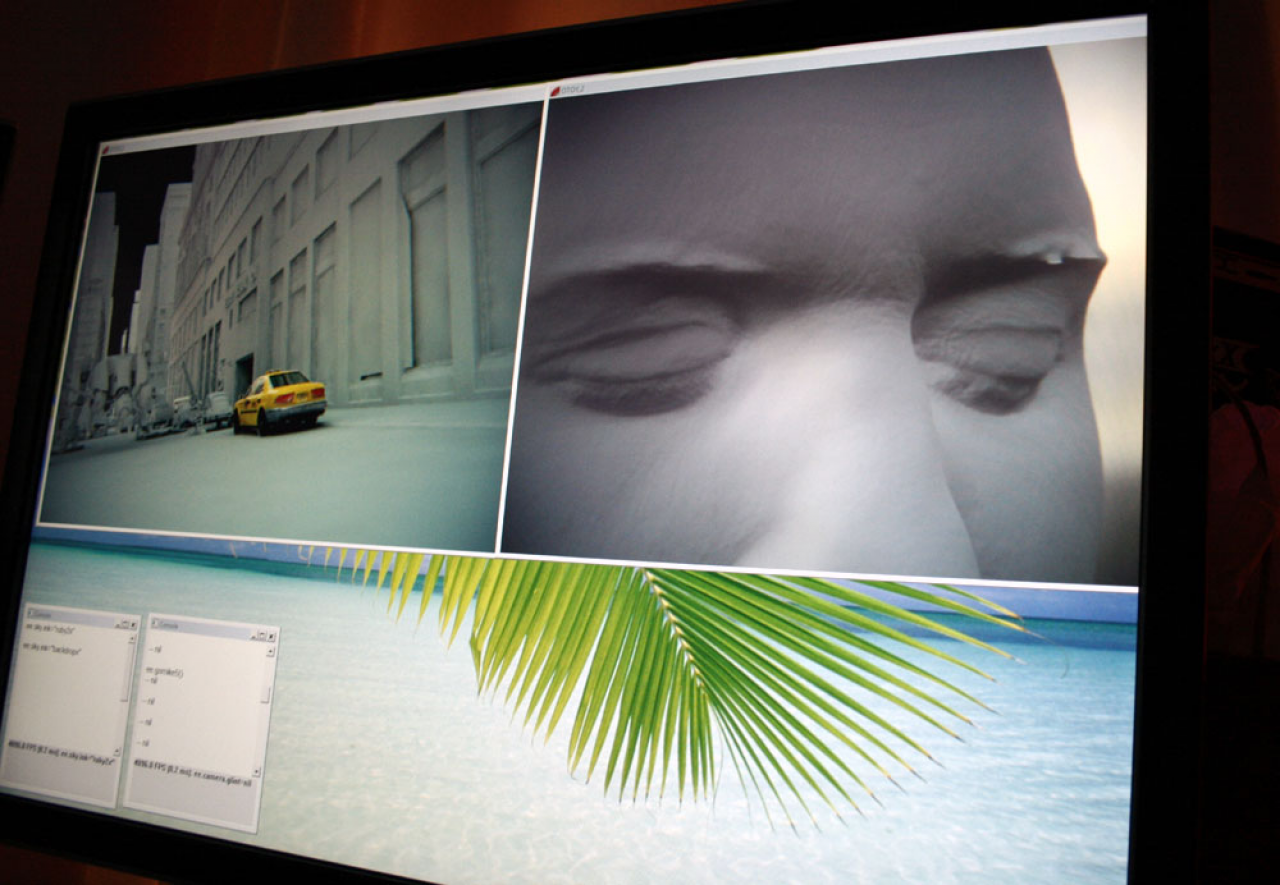Maximize the left console window
Image resolution: width=1280 pixels, height=885 pixels.
(125, 624)
